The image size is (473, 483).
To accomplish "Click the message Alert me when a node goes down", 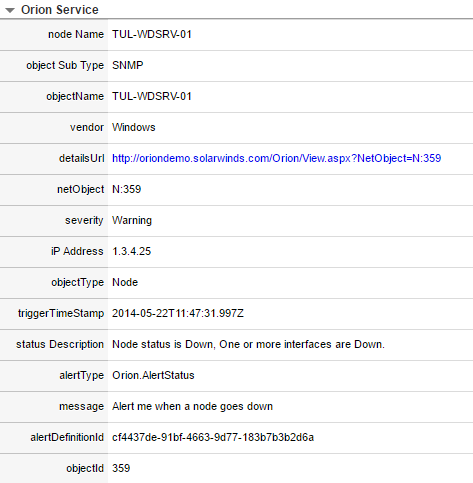I will [192, 406].
